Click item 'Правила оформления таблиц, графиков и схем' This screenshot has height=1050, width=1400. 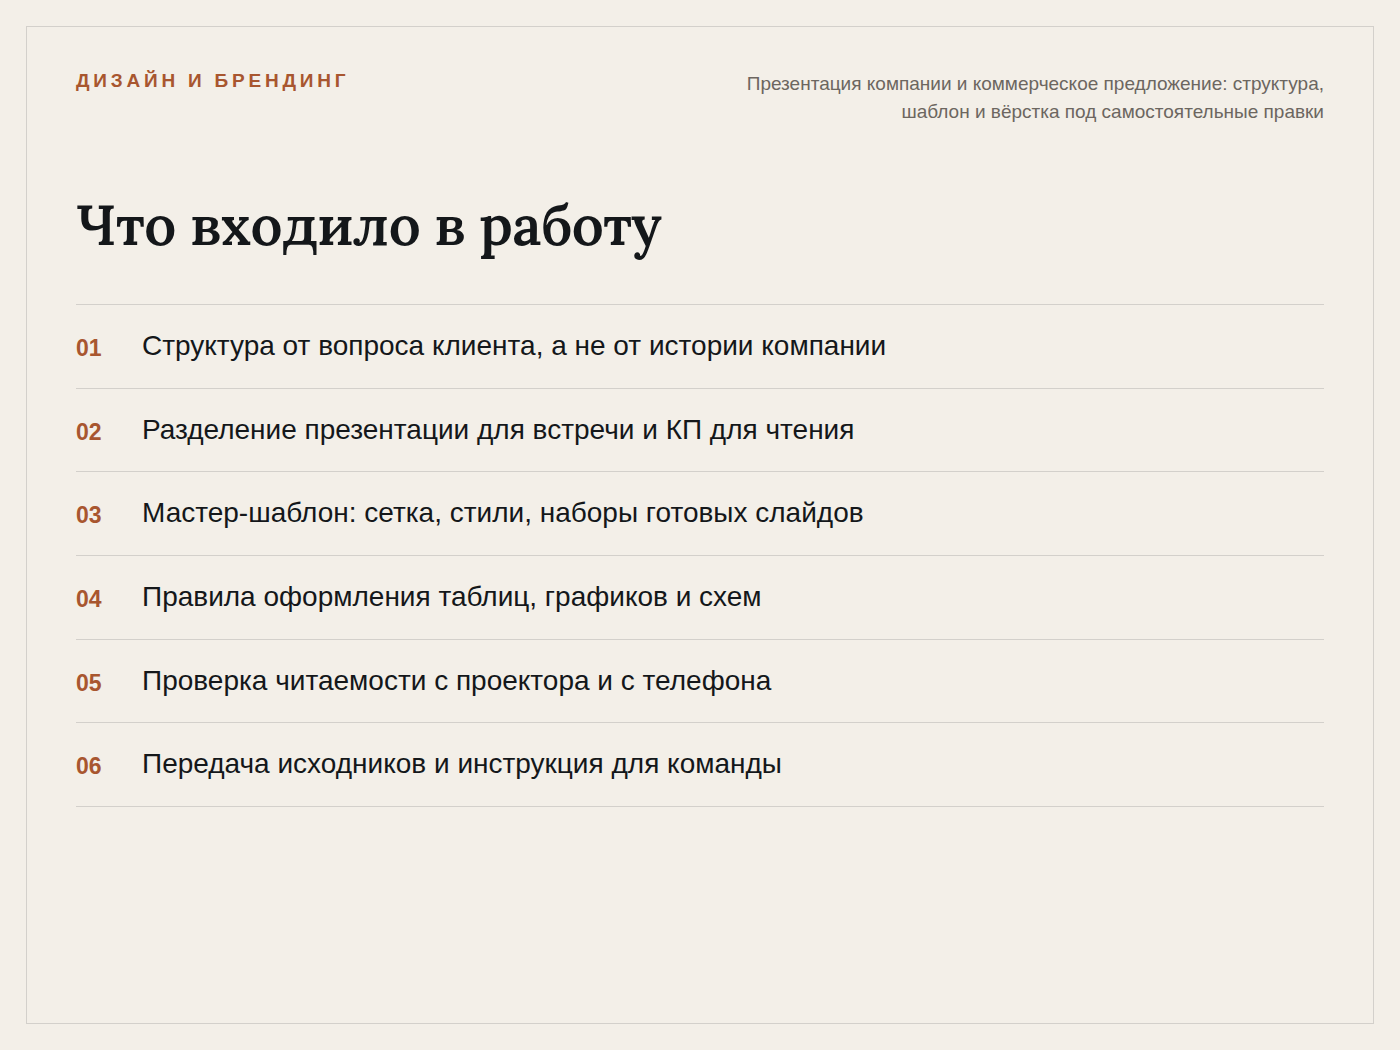click(451, 597)
